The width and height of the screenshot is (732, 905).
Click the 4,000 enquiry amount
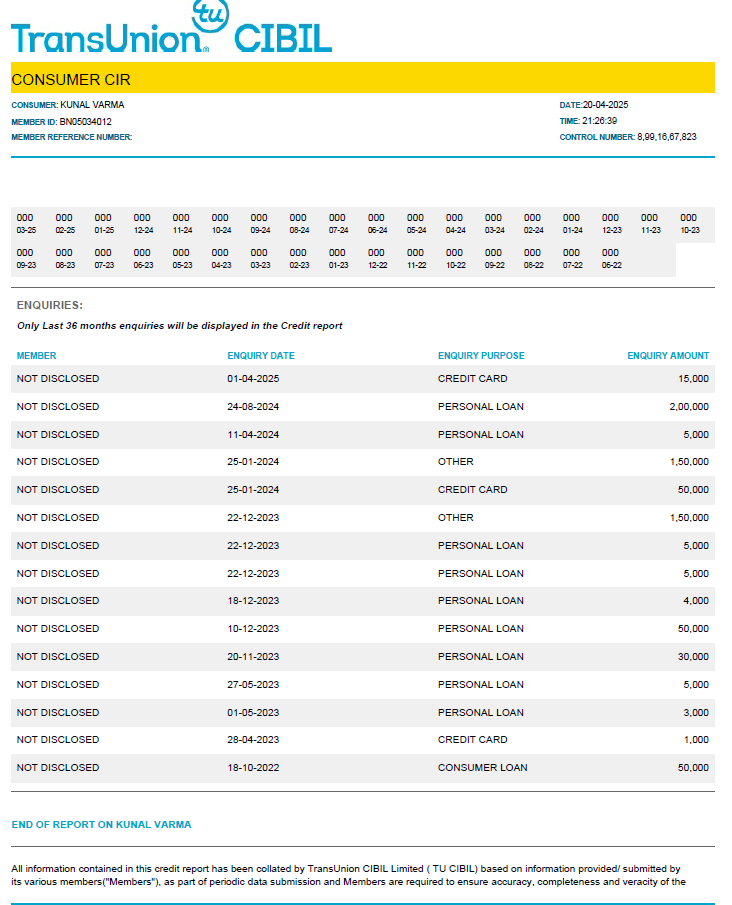click(696, 601)
